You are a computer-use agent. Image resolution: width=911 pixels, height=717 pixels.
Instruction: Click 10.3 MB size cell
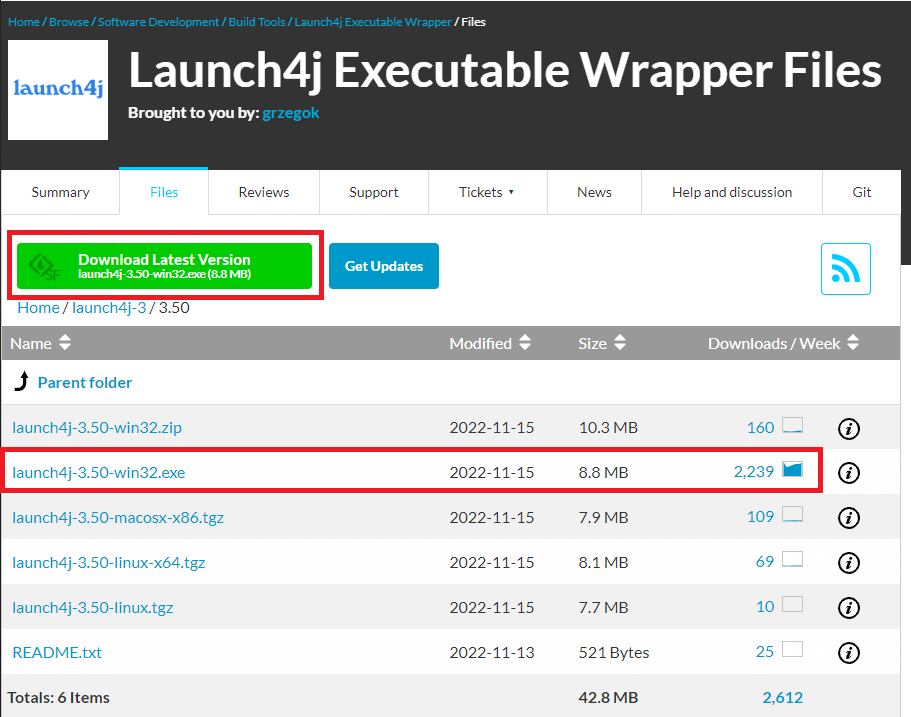608,428
